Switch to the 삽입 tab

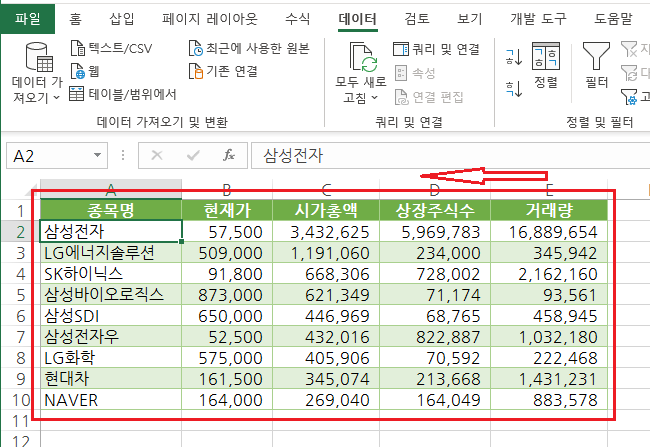(121, 19)
